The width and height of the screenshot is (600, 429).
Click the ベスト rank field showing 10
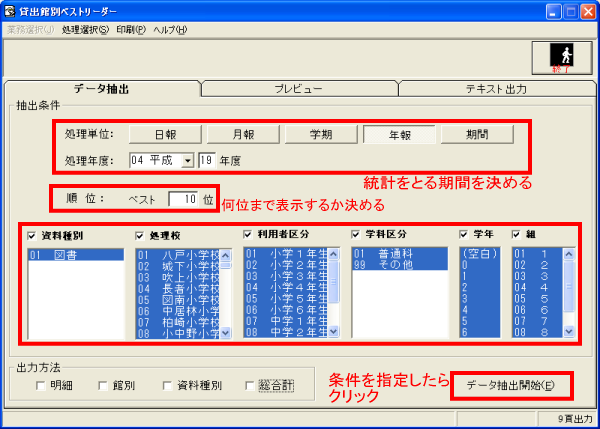click(184, 199)
